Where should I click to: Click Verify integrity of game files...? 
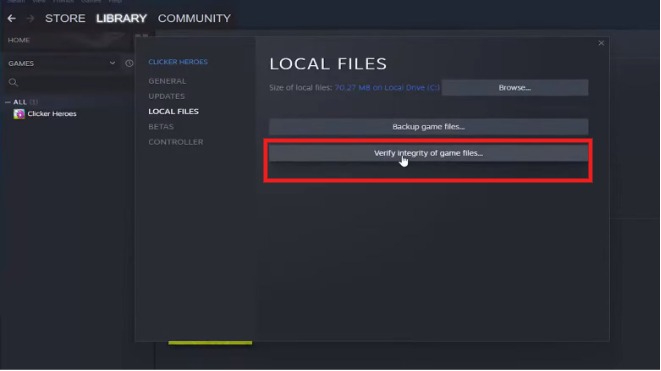click(428, 153)
